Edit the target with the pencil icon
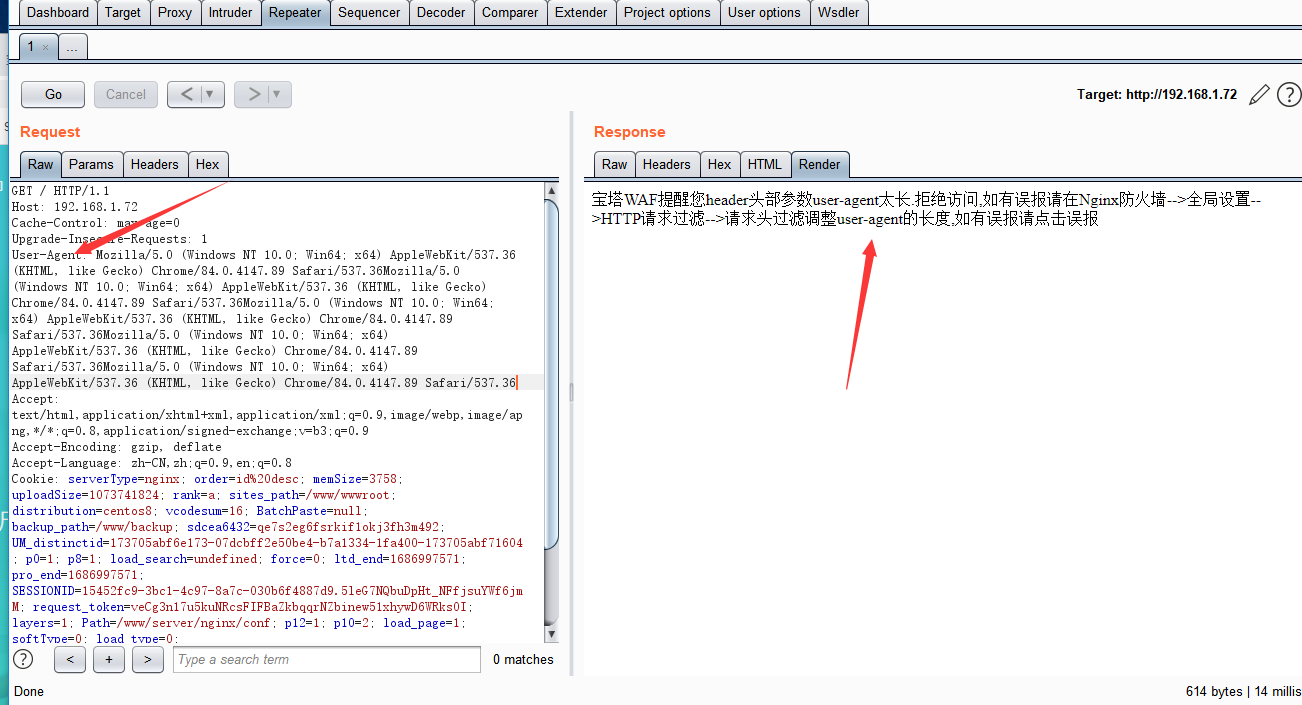Viewport: 1302px width, 705px height. pyautogui.click(x=1260, y=94)
